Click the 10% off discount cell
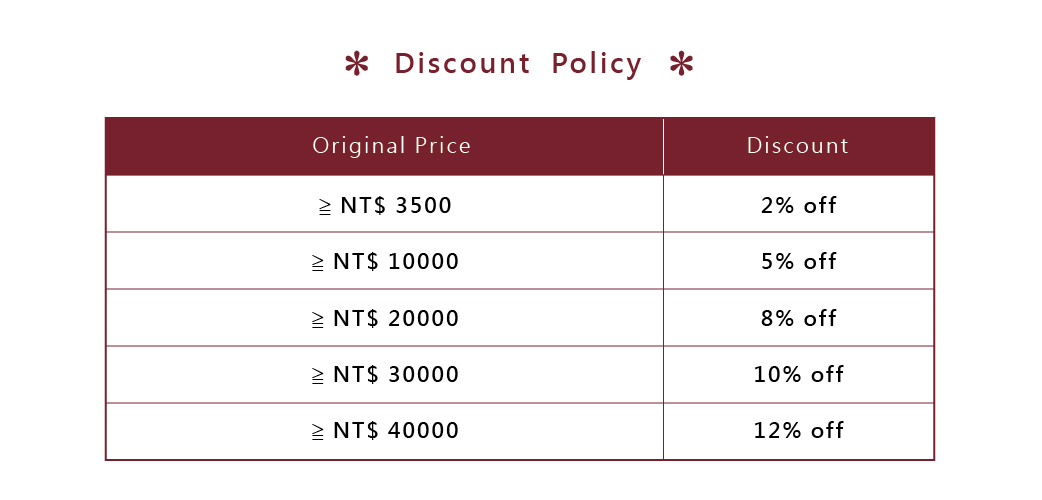This screenshot has width=1042, height=500. coord(799,374)
